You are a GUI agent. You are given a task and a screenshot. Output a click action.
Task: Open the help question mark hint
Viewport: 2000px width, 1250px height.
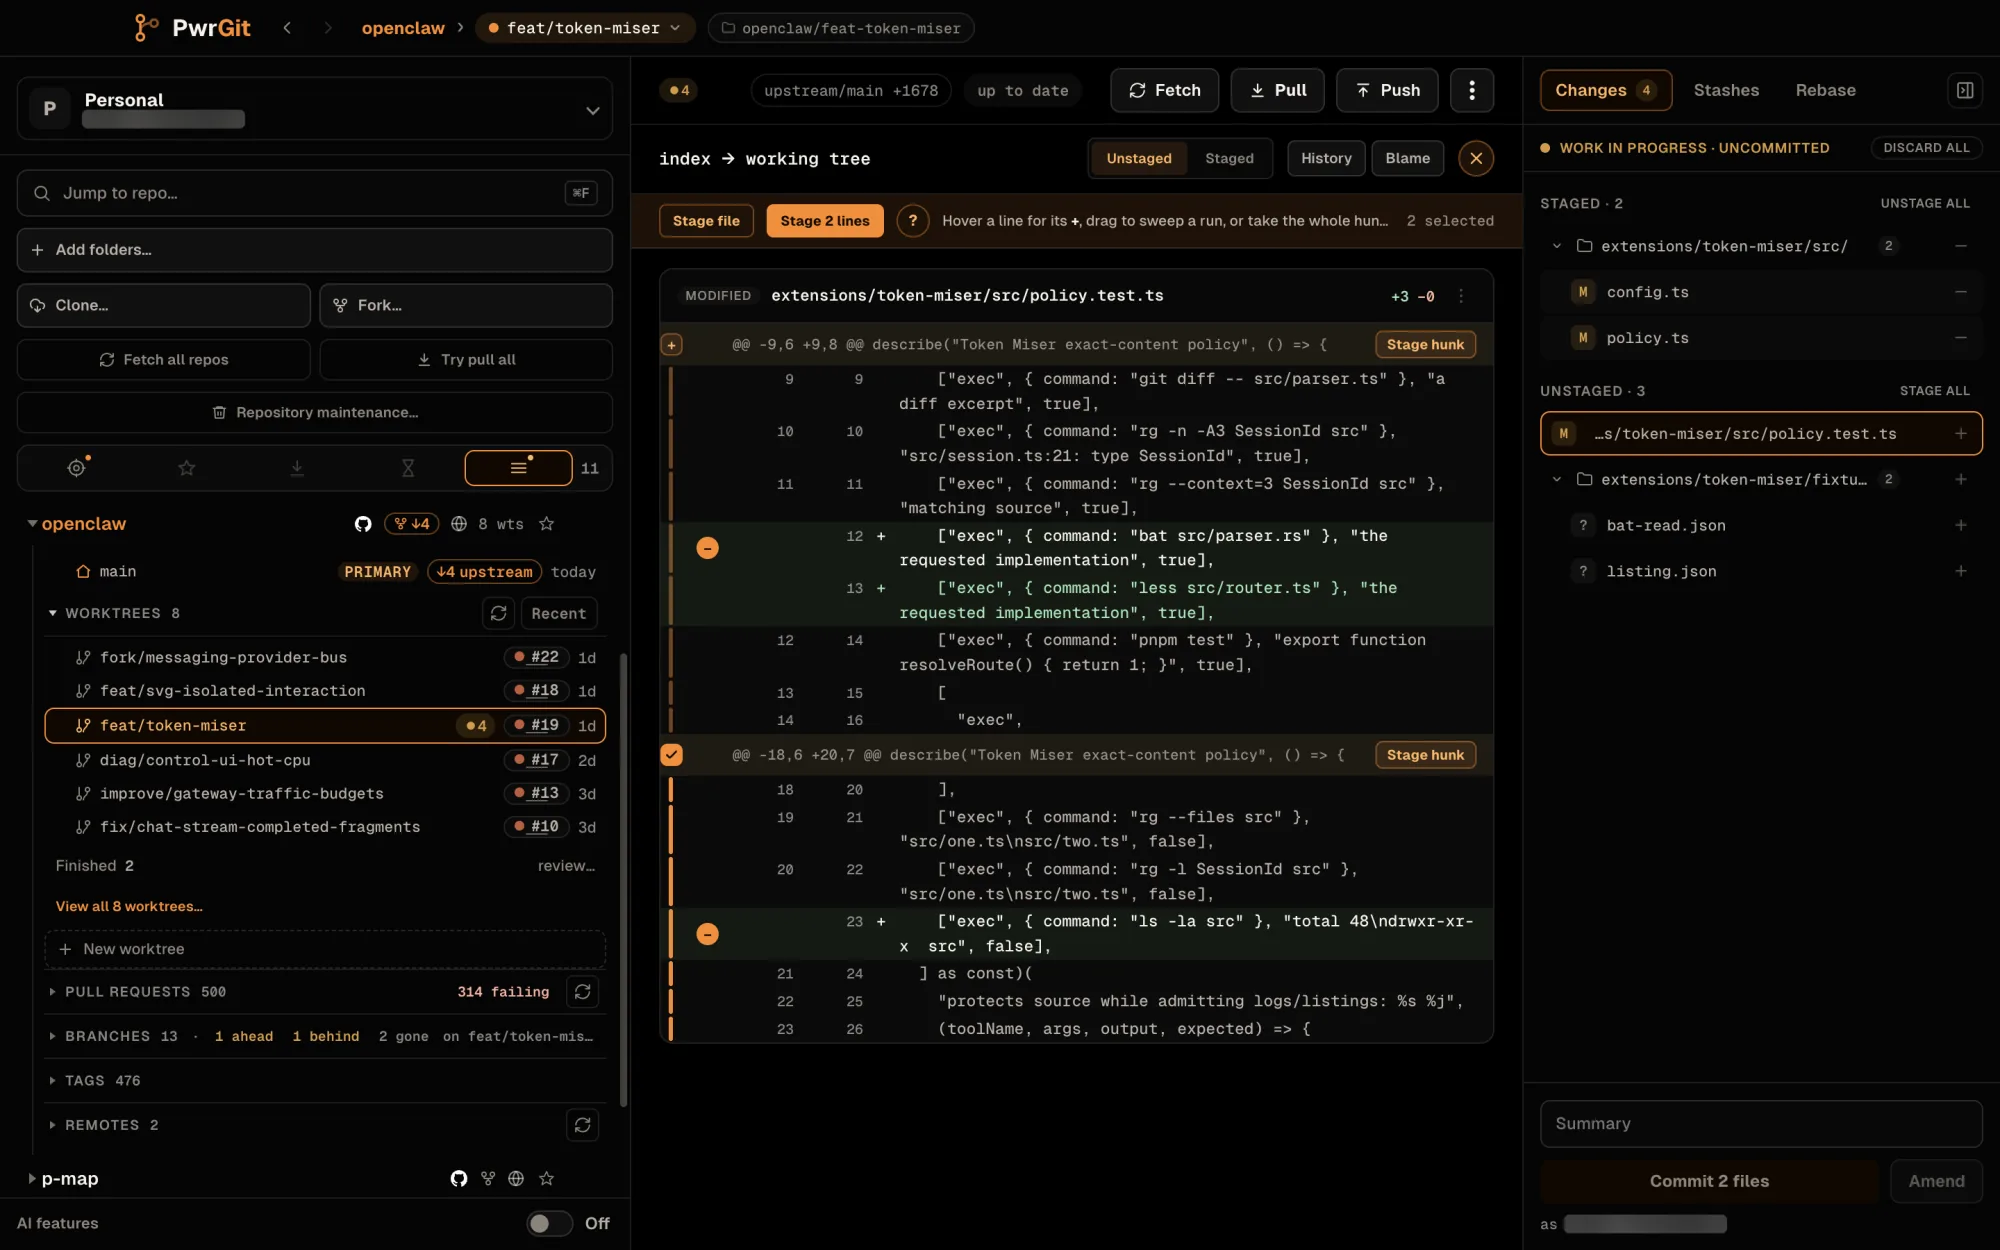click(x=912, y=221)
